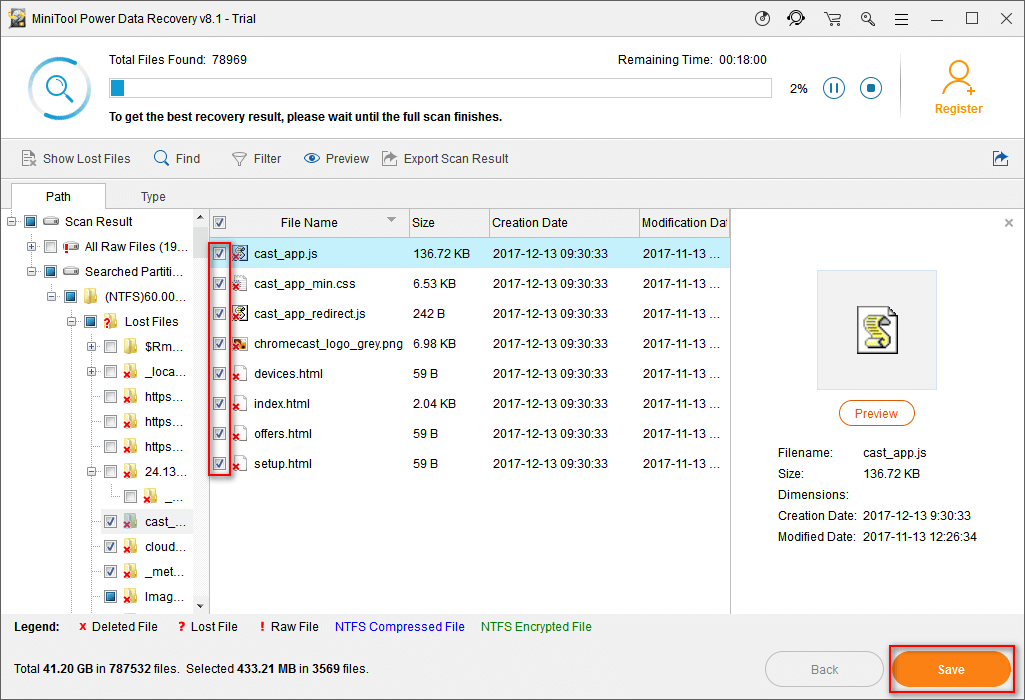Open the hamburger menu icon
This screenshot has height=700, width=1025.
tap(902, 19)
